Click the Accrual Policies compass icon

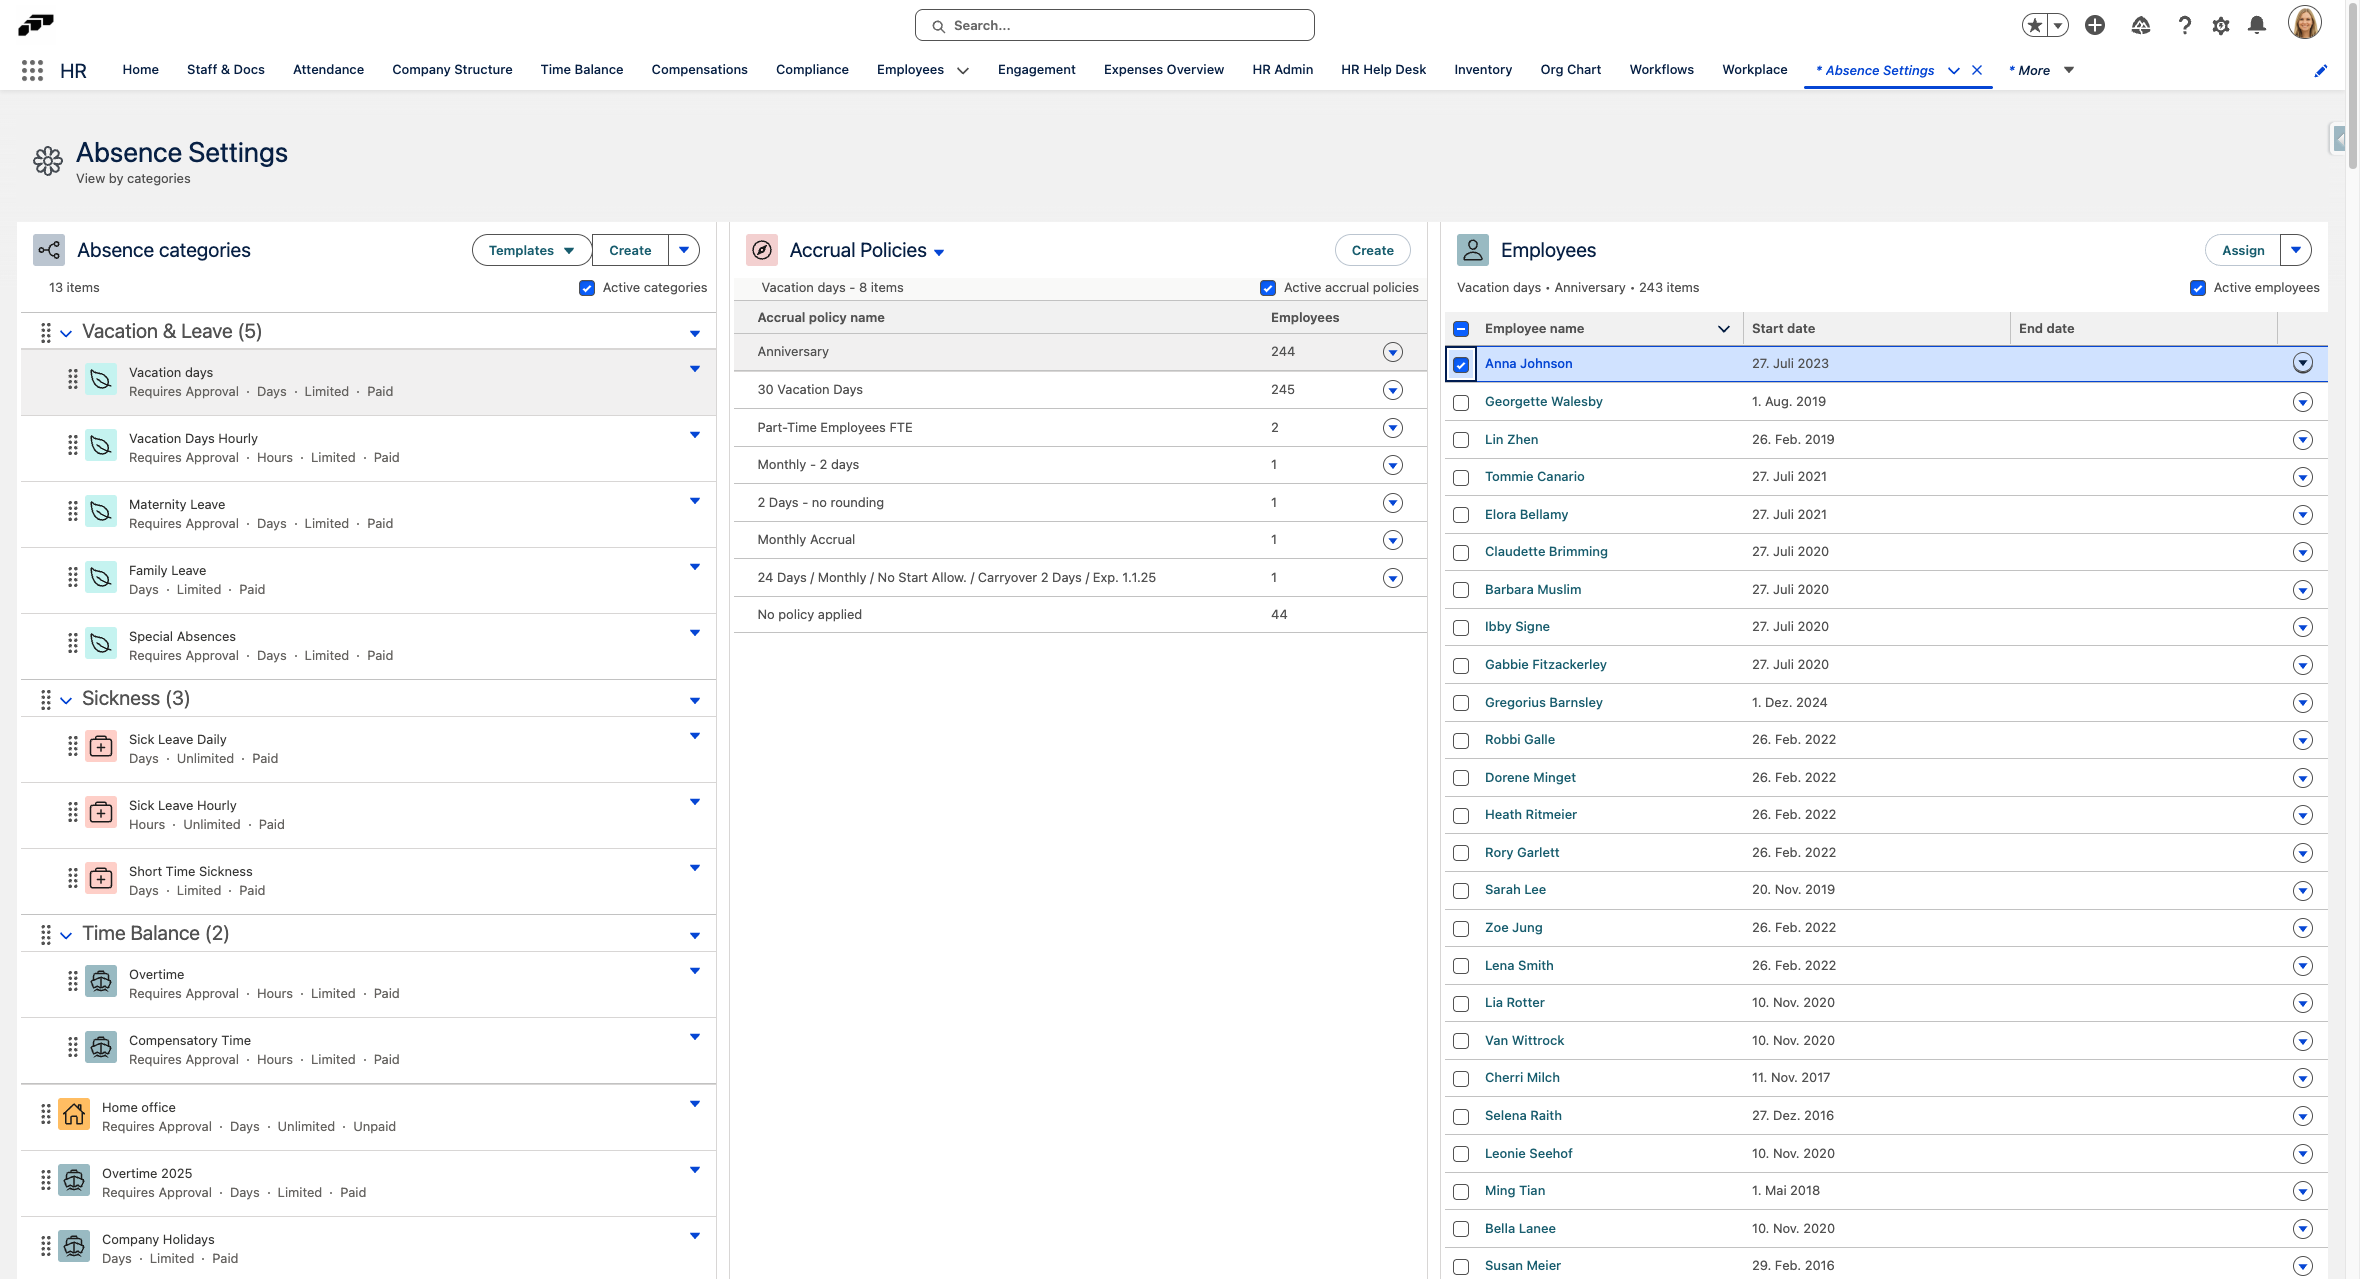(x=761, y=250)
